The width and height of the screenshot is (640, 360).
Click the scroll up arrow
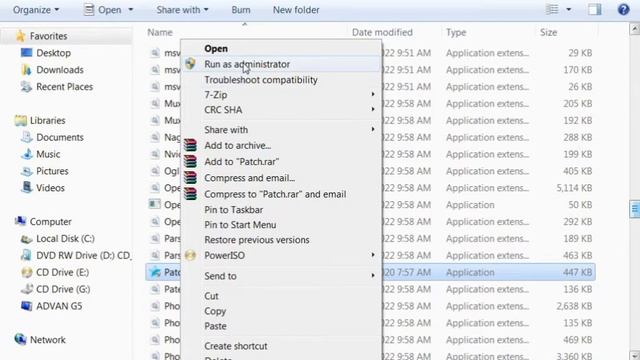(x=634, y=29)
